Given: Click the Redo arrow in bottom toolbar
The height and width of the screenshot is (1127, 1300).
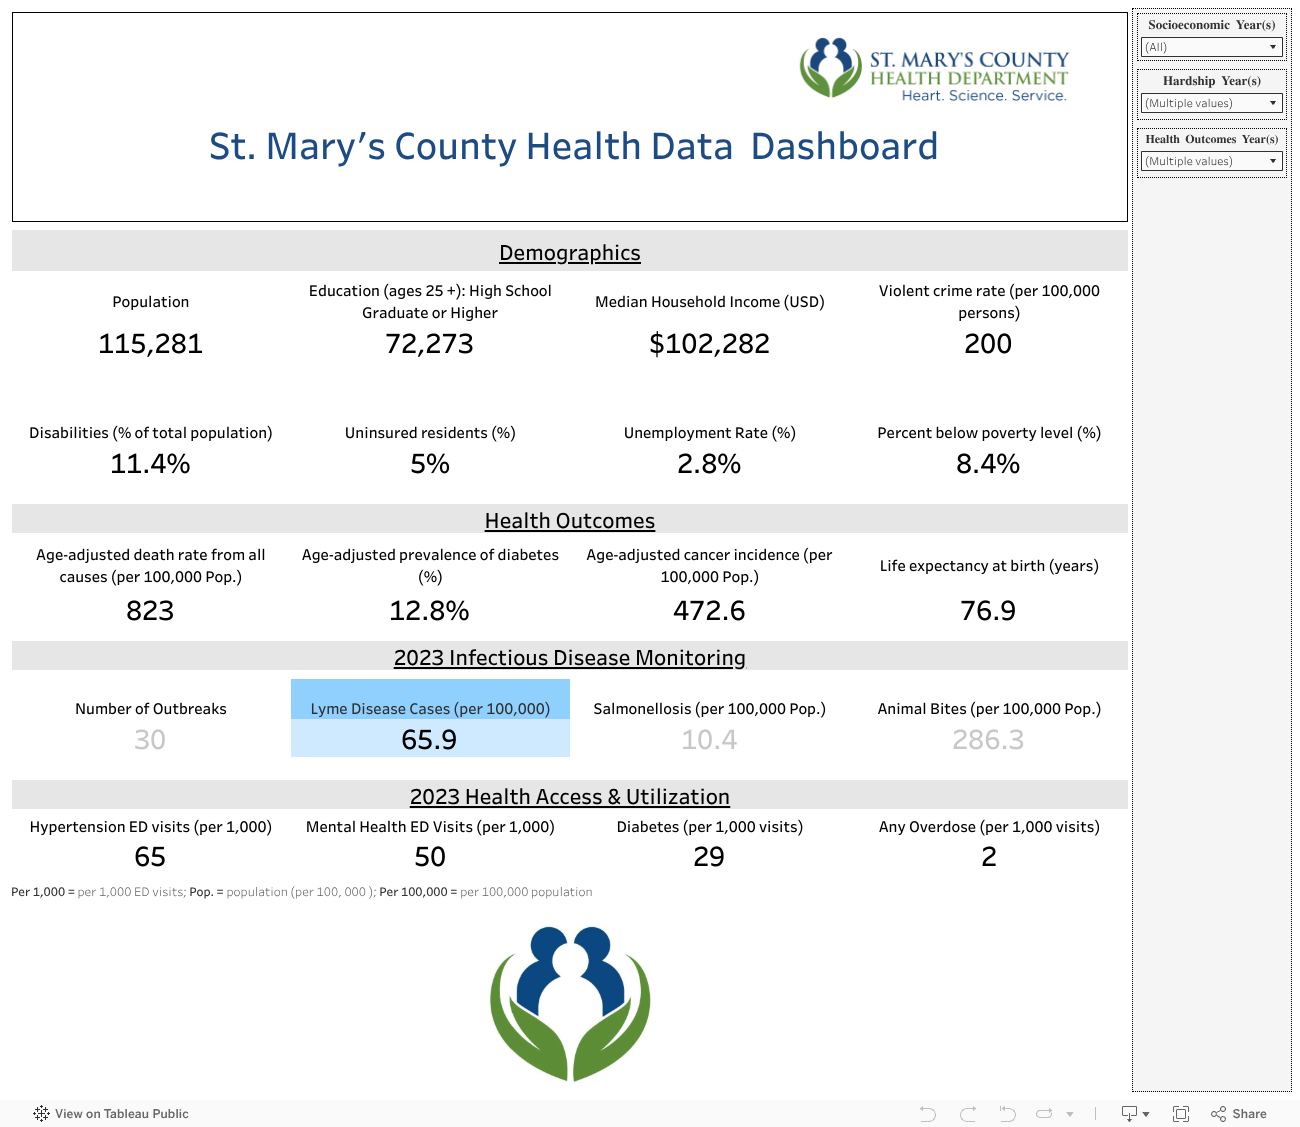Looking at the screenshot, I should tap(967, 1114).
